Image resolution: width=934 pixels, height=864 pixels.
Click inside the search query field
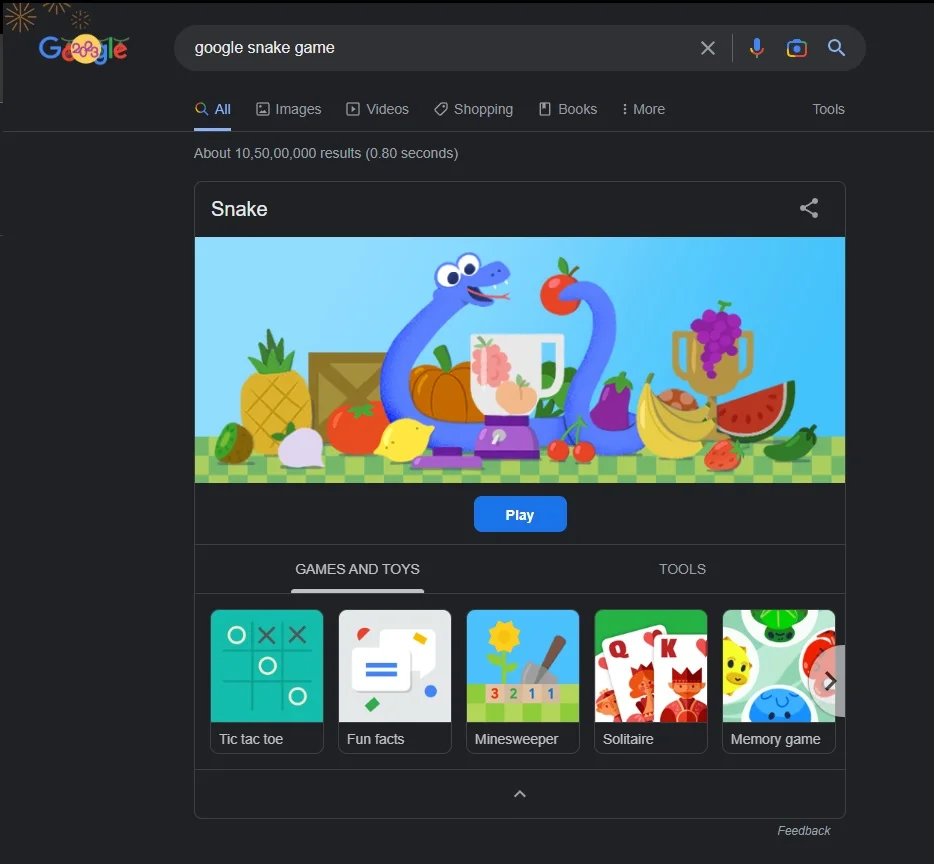[x=441, y=48]
